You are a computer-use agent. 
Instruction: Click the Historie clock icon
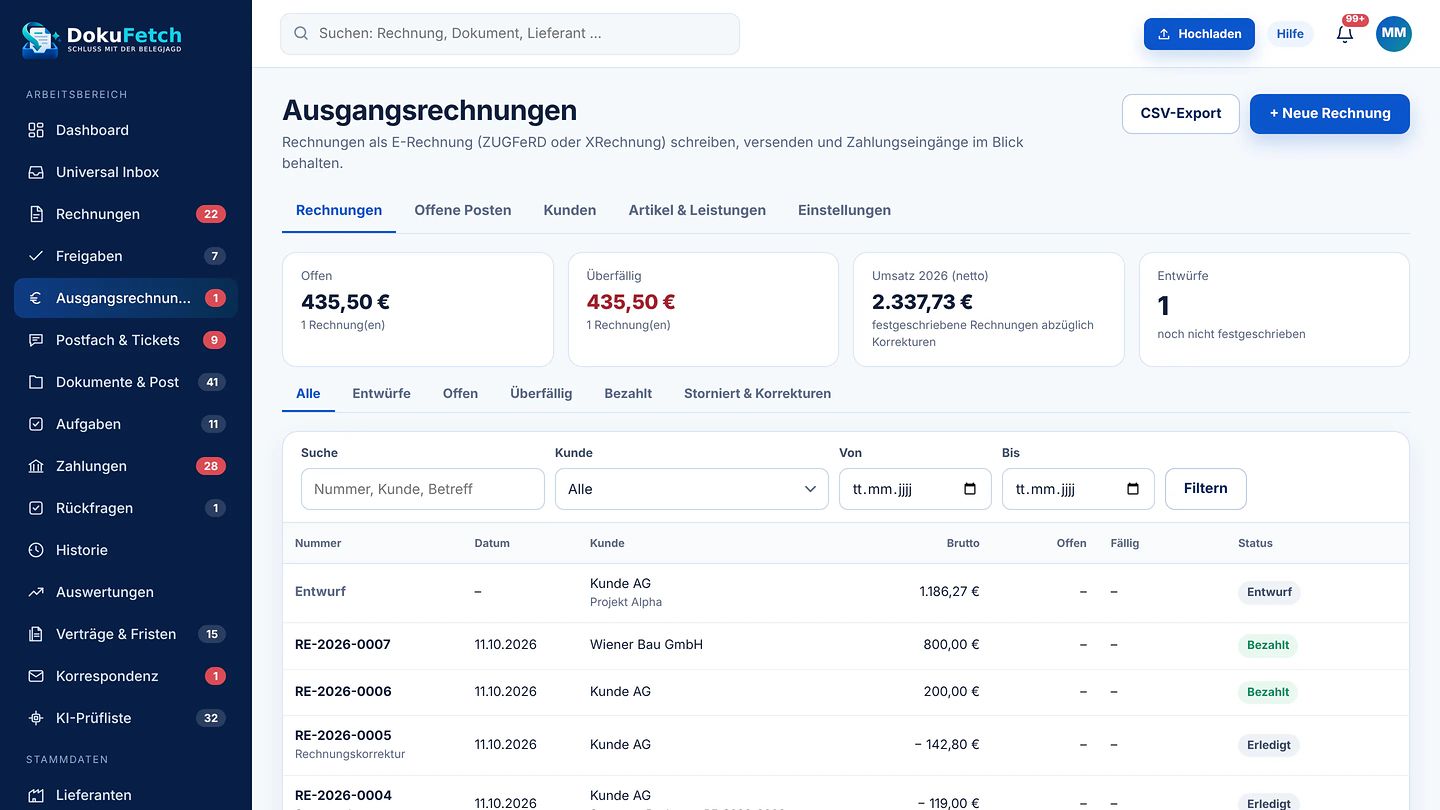36,550
